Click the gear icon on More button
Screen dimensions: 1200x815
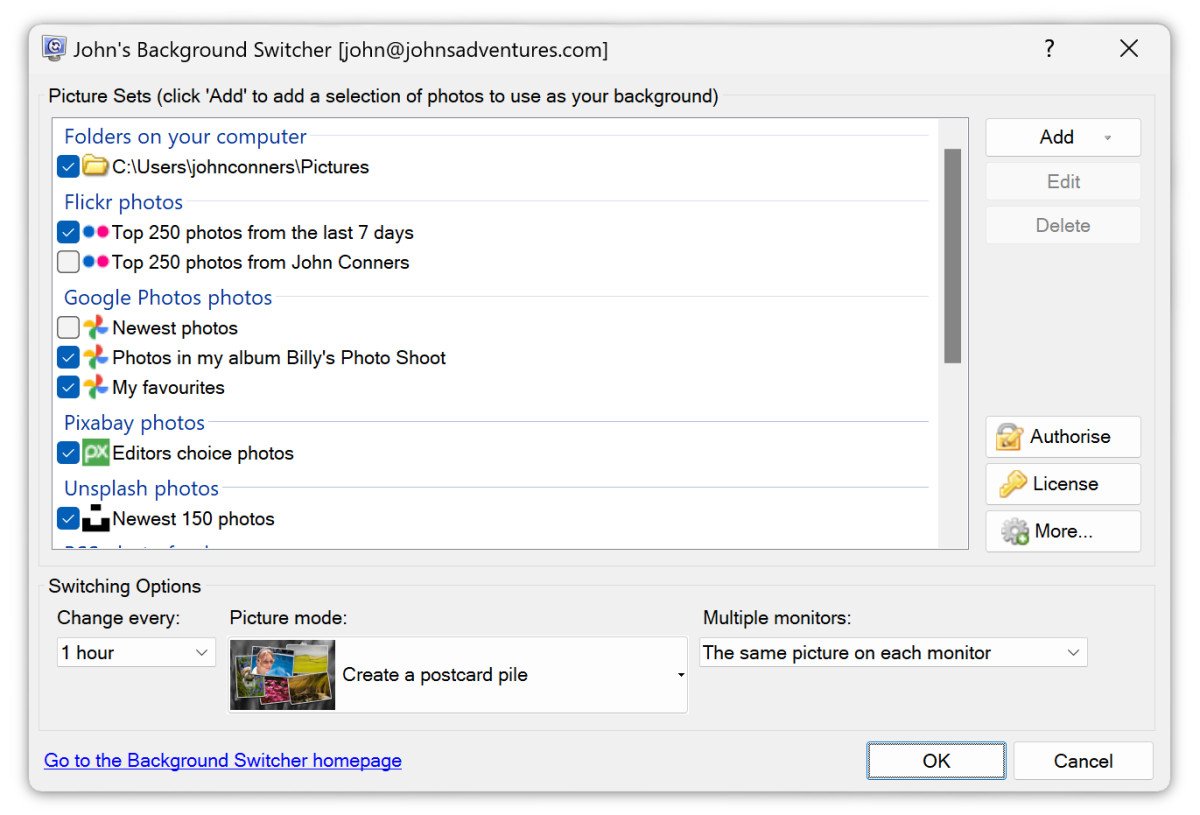[1015, 532]
